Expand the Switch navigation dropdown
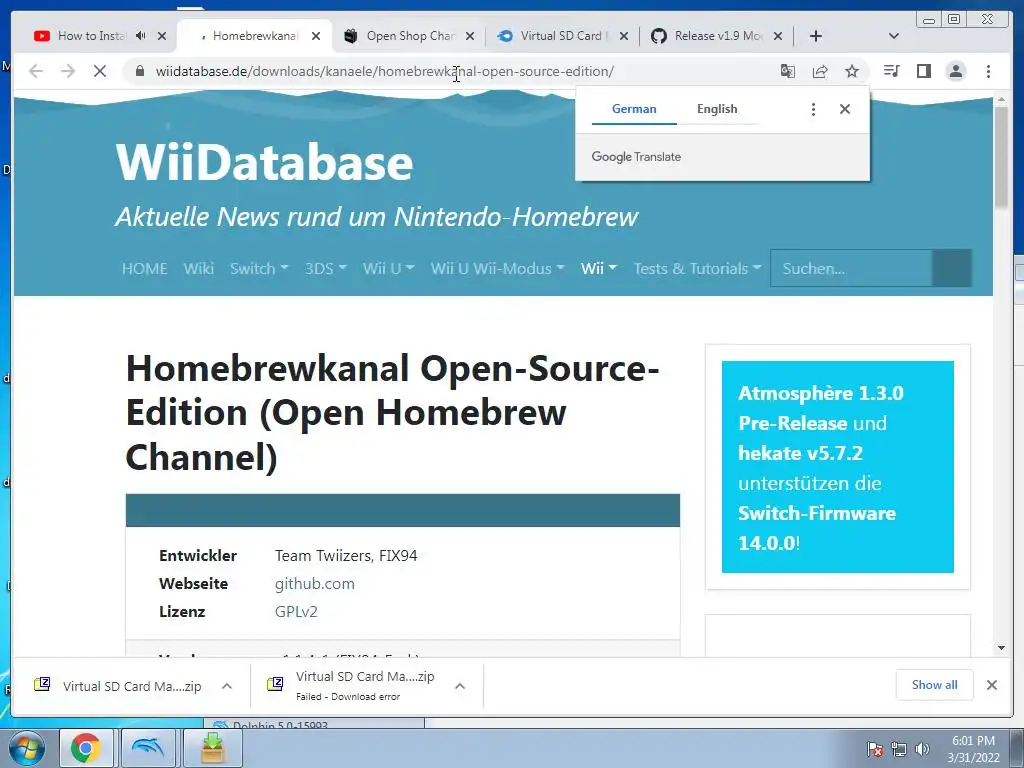 [x=259, y=268]
